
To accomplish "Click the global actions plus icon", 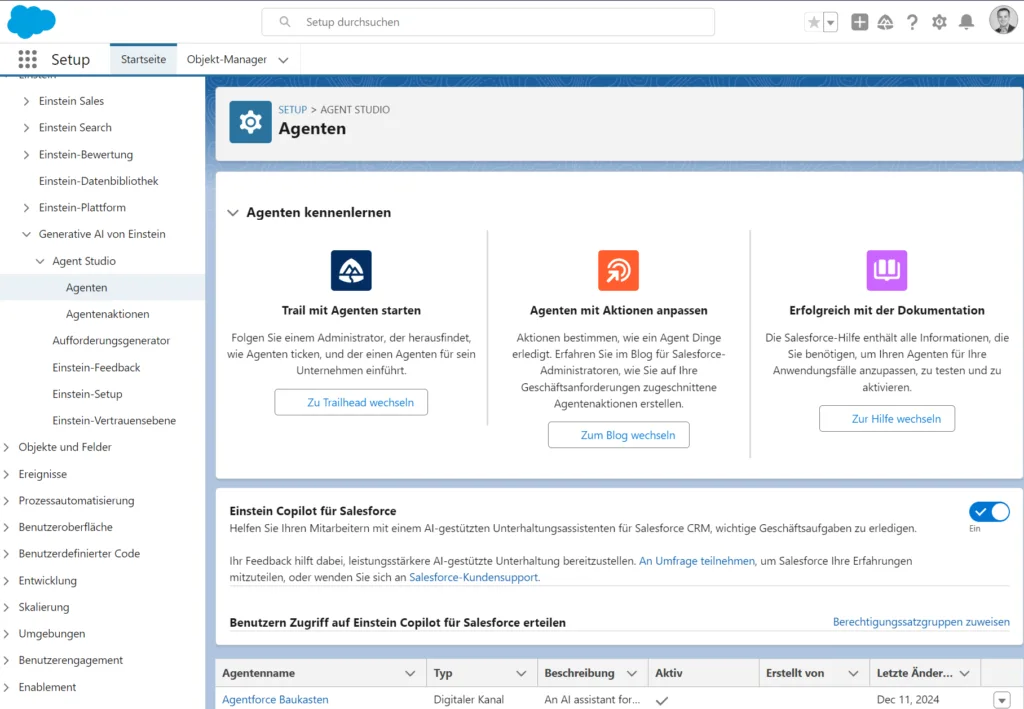I will coord(859,22).
